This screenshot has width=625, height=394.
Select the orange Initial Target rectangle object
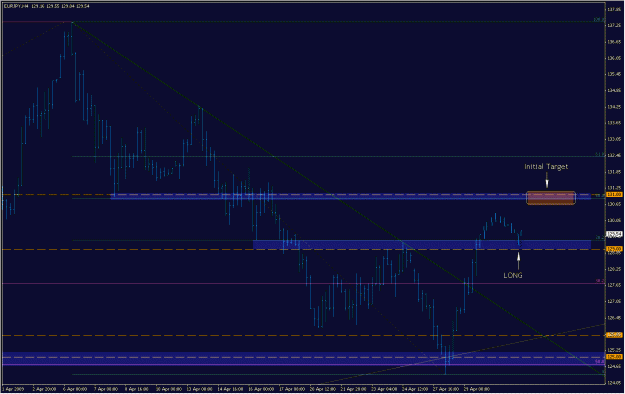551,198
